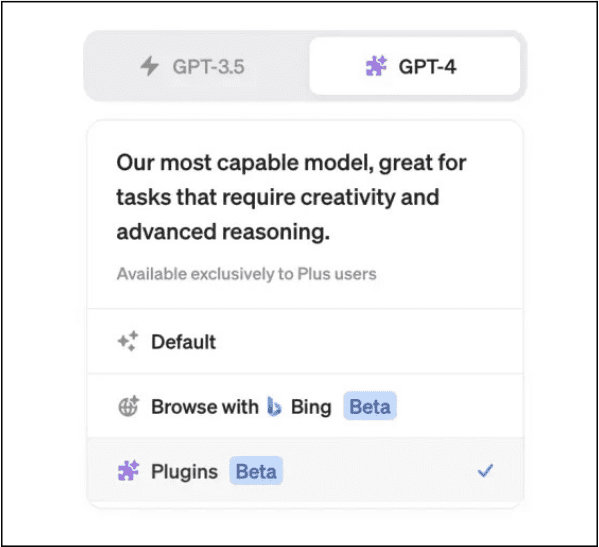Image resolution: width=599 pixels, height=547 pixels.
Task: Click the lightning bolt icon beside GPT-3.5
Action: 149,66
